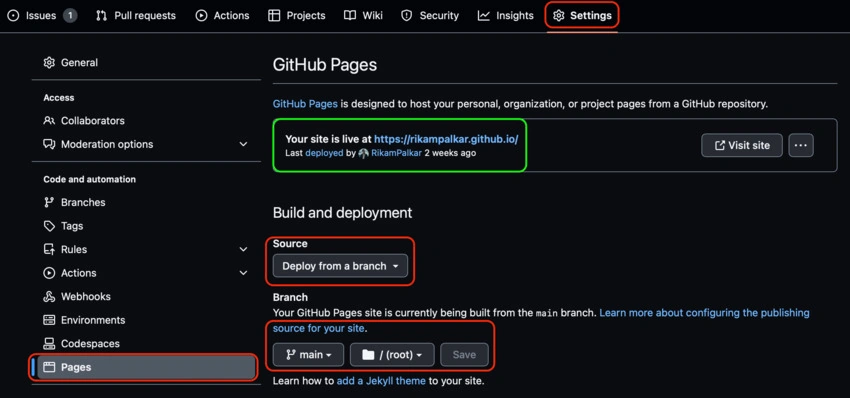850x398 pixels.
Task: Open the main branch dropdown
Action: 308,355
